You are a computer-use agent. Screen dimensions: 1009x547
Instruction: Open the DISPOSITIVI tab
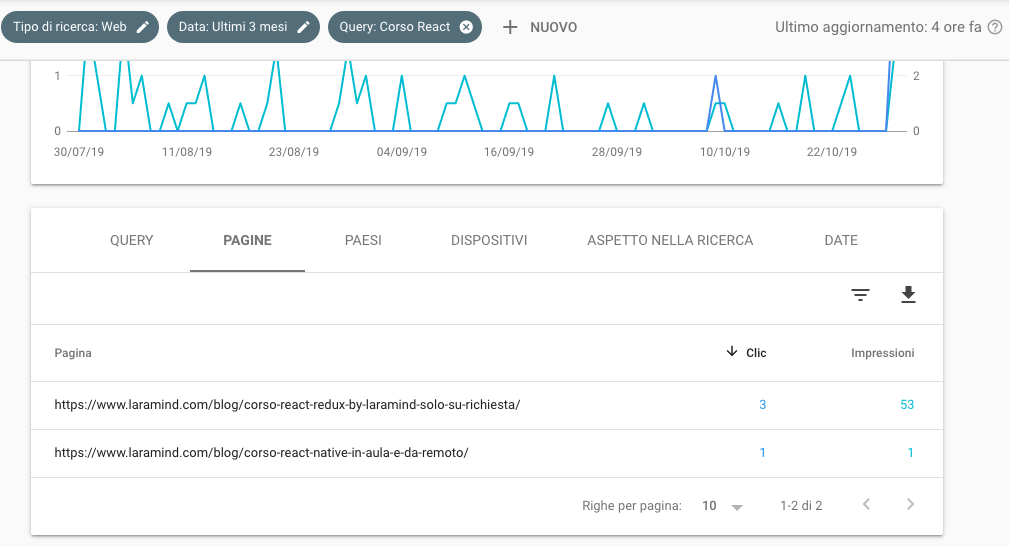pos(489,240)
